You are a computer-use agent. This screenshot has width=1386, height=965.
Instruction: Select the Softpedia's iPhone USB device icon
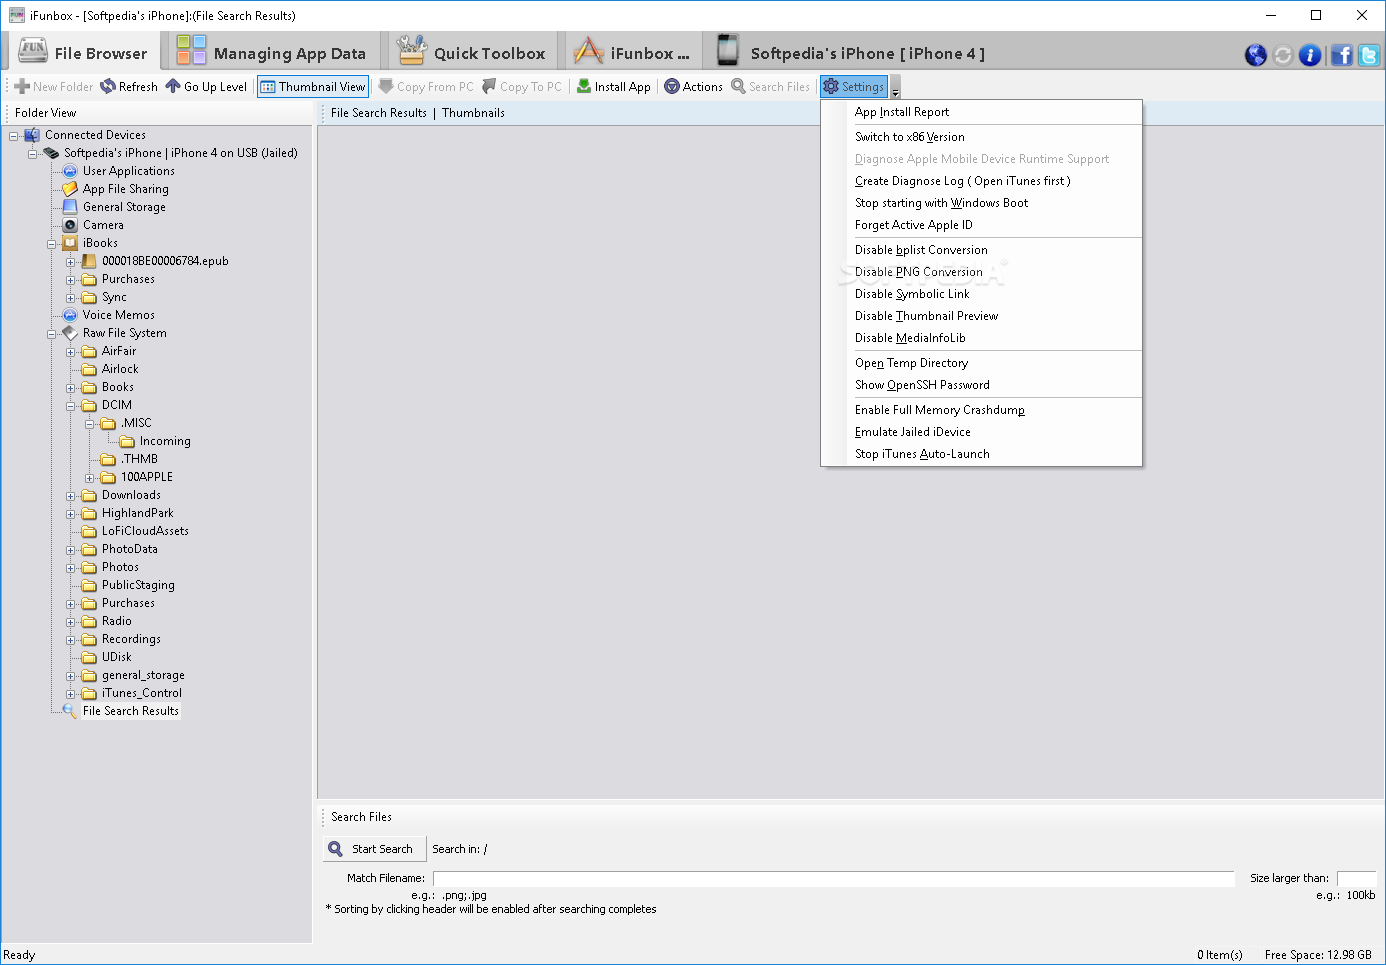click(x=51, y=153)
